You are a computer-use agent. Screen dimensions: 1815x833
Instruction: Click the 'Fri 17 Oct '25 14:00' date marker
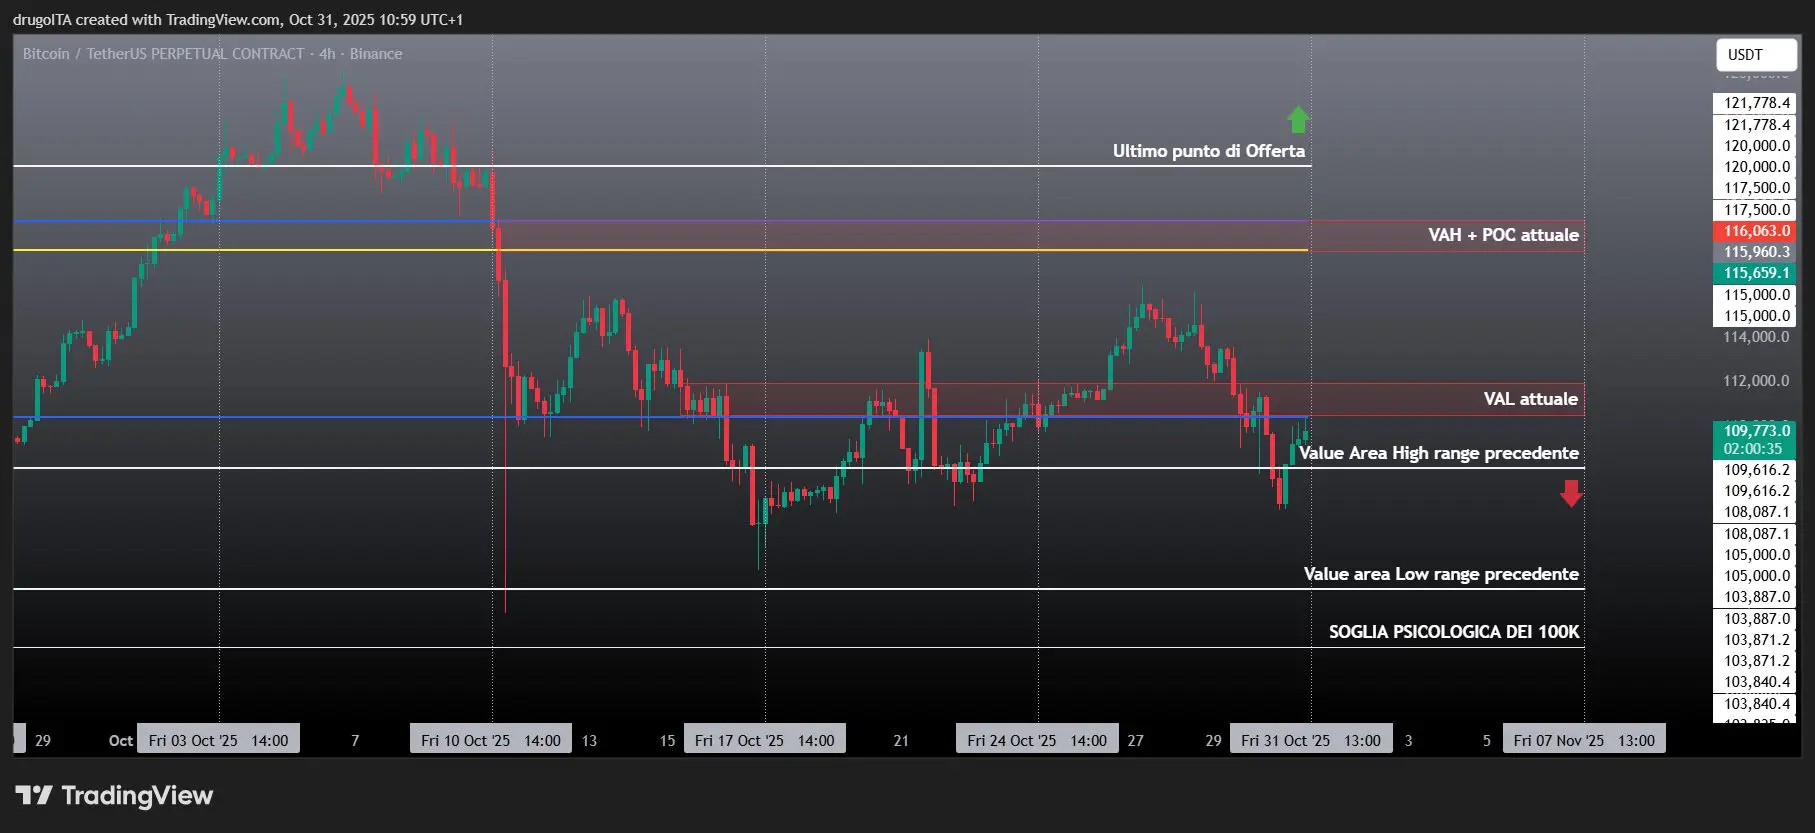(x=765, y=740)
